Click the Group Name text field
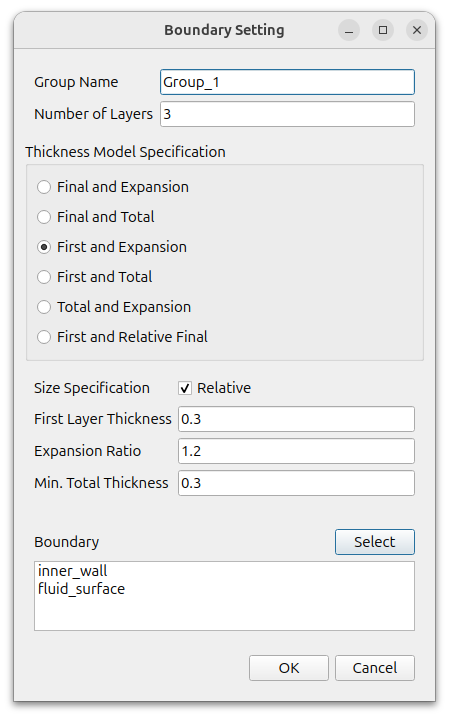 pyautogui.click(x=287, y=82)
